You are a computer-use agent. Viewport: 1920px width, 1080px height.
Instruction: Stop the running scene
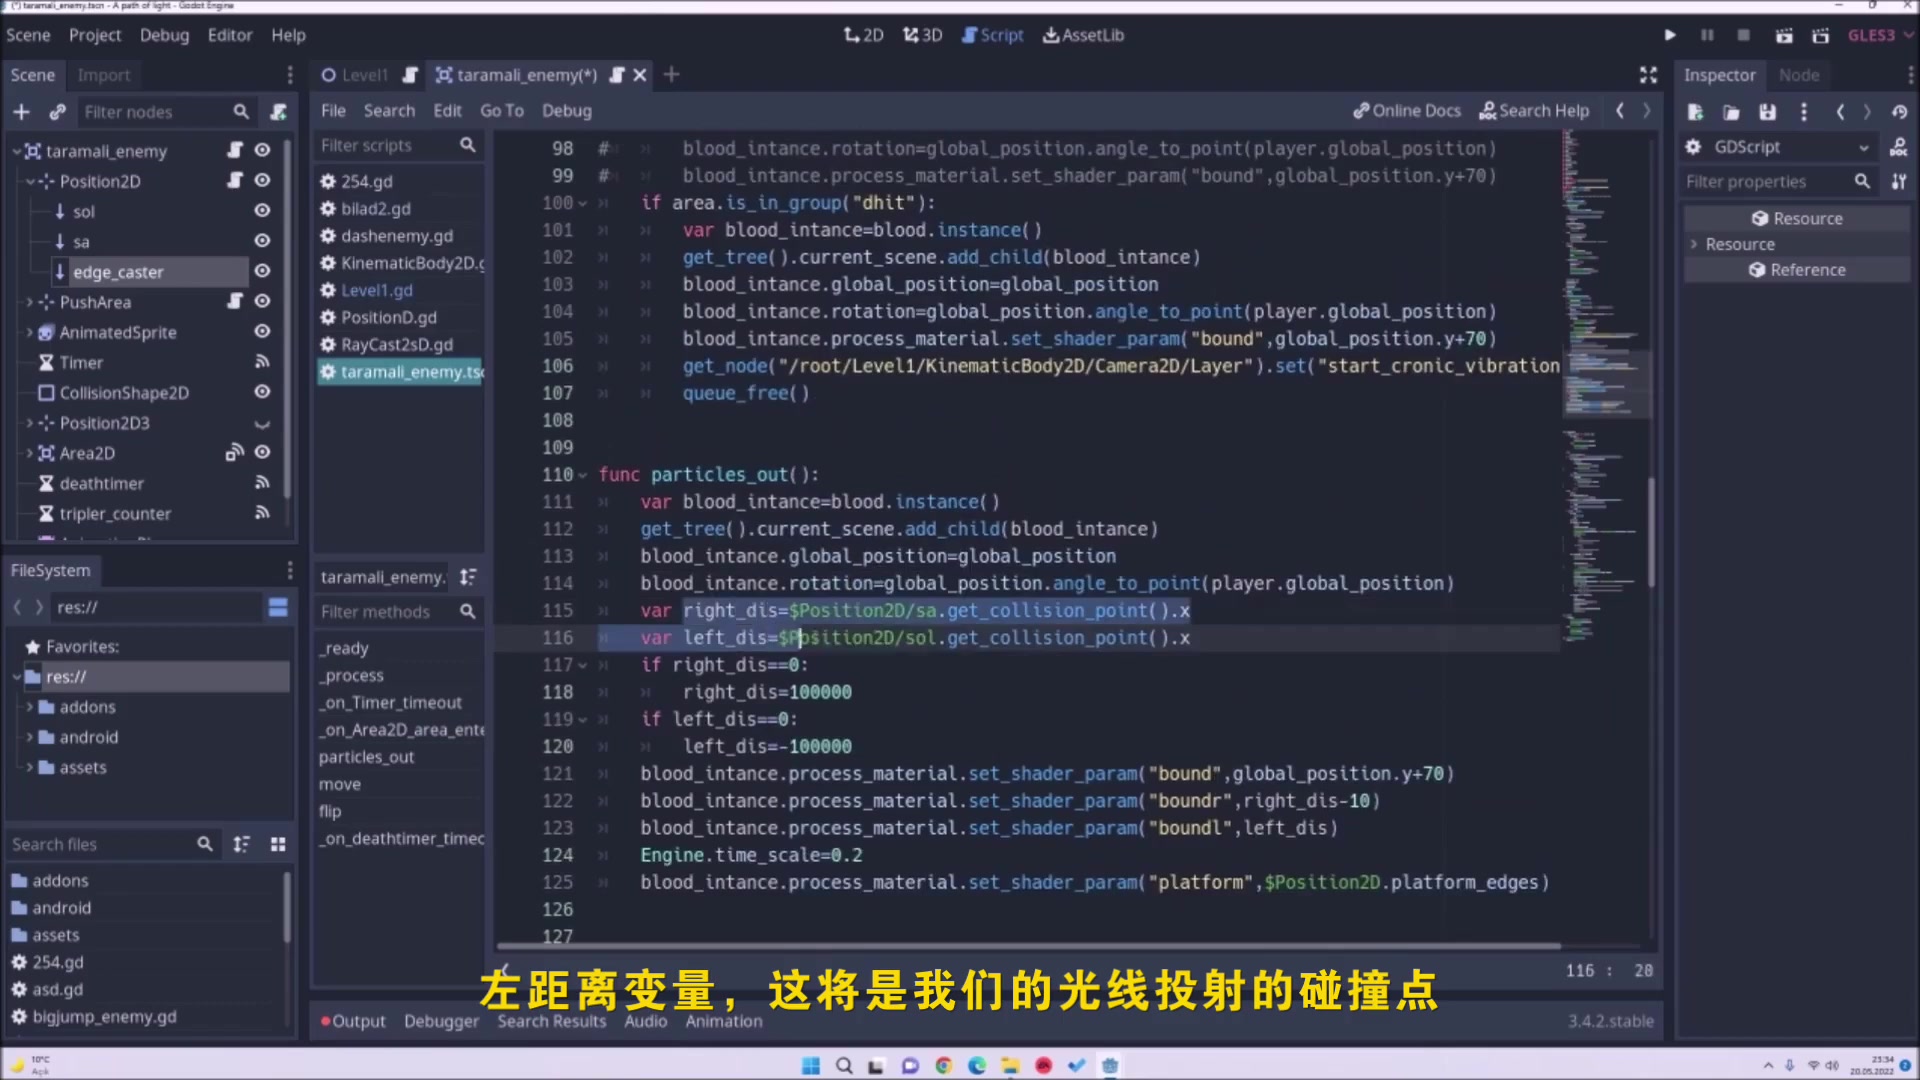1744,35
